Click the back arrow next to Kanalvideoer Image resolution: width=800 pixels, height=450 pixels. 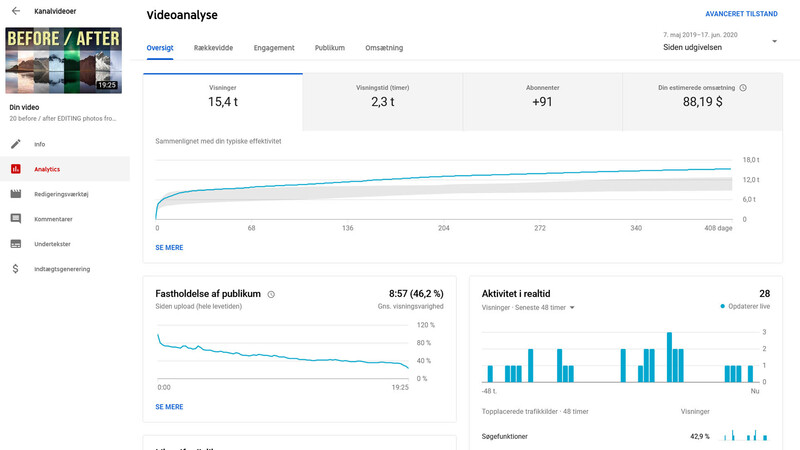[16, 11]
